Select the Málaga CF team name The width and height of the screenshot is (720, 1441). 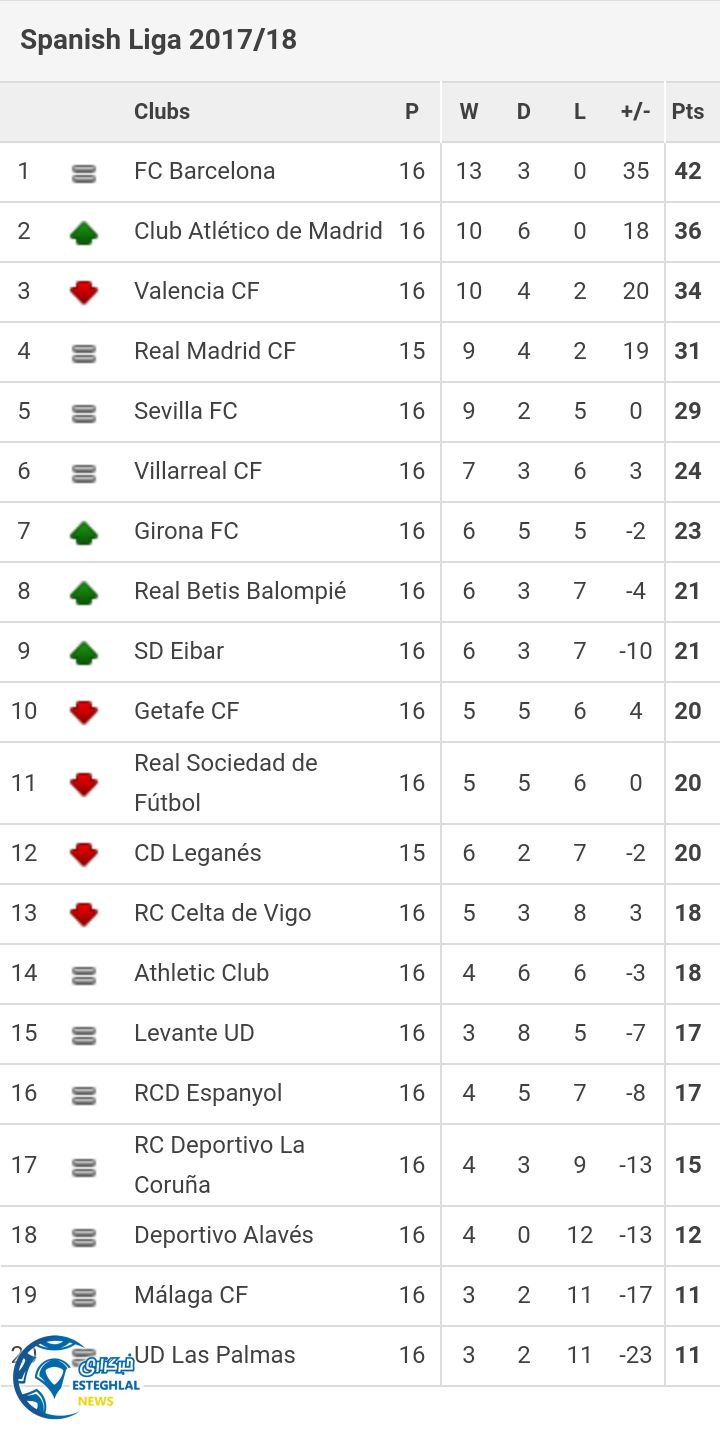[x=191, y=1295]
